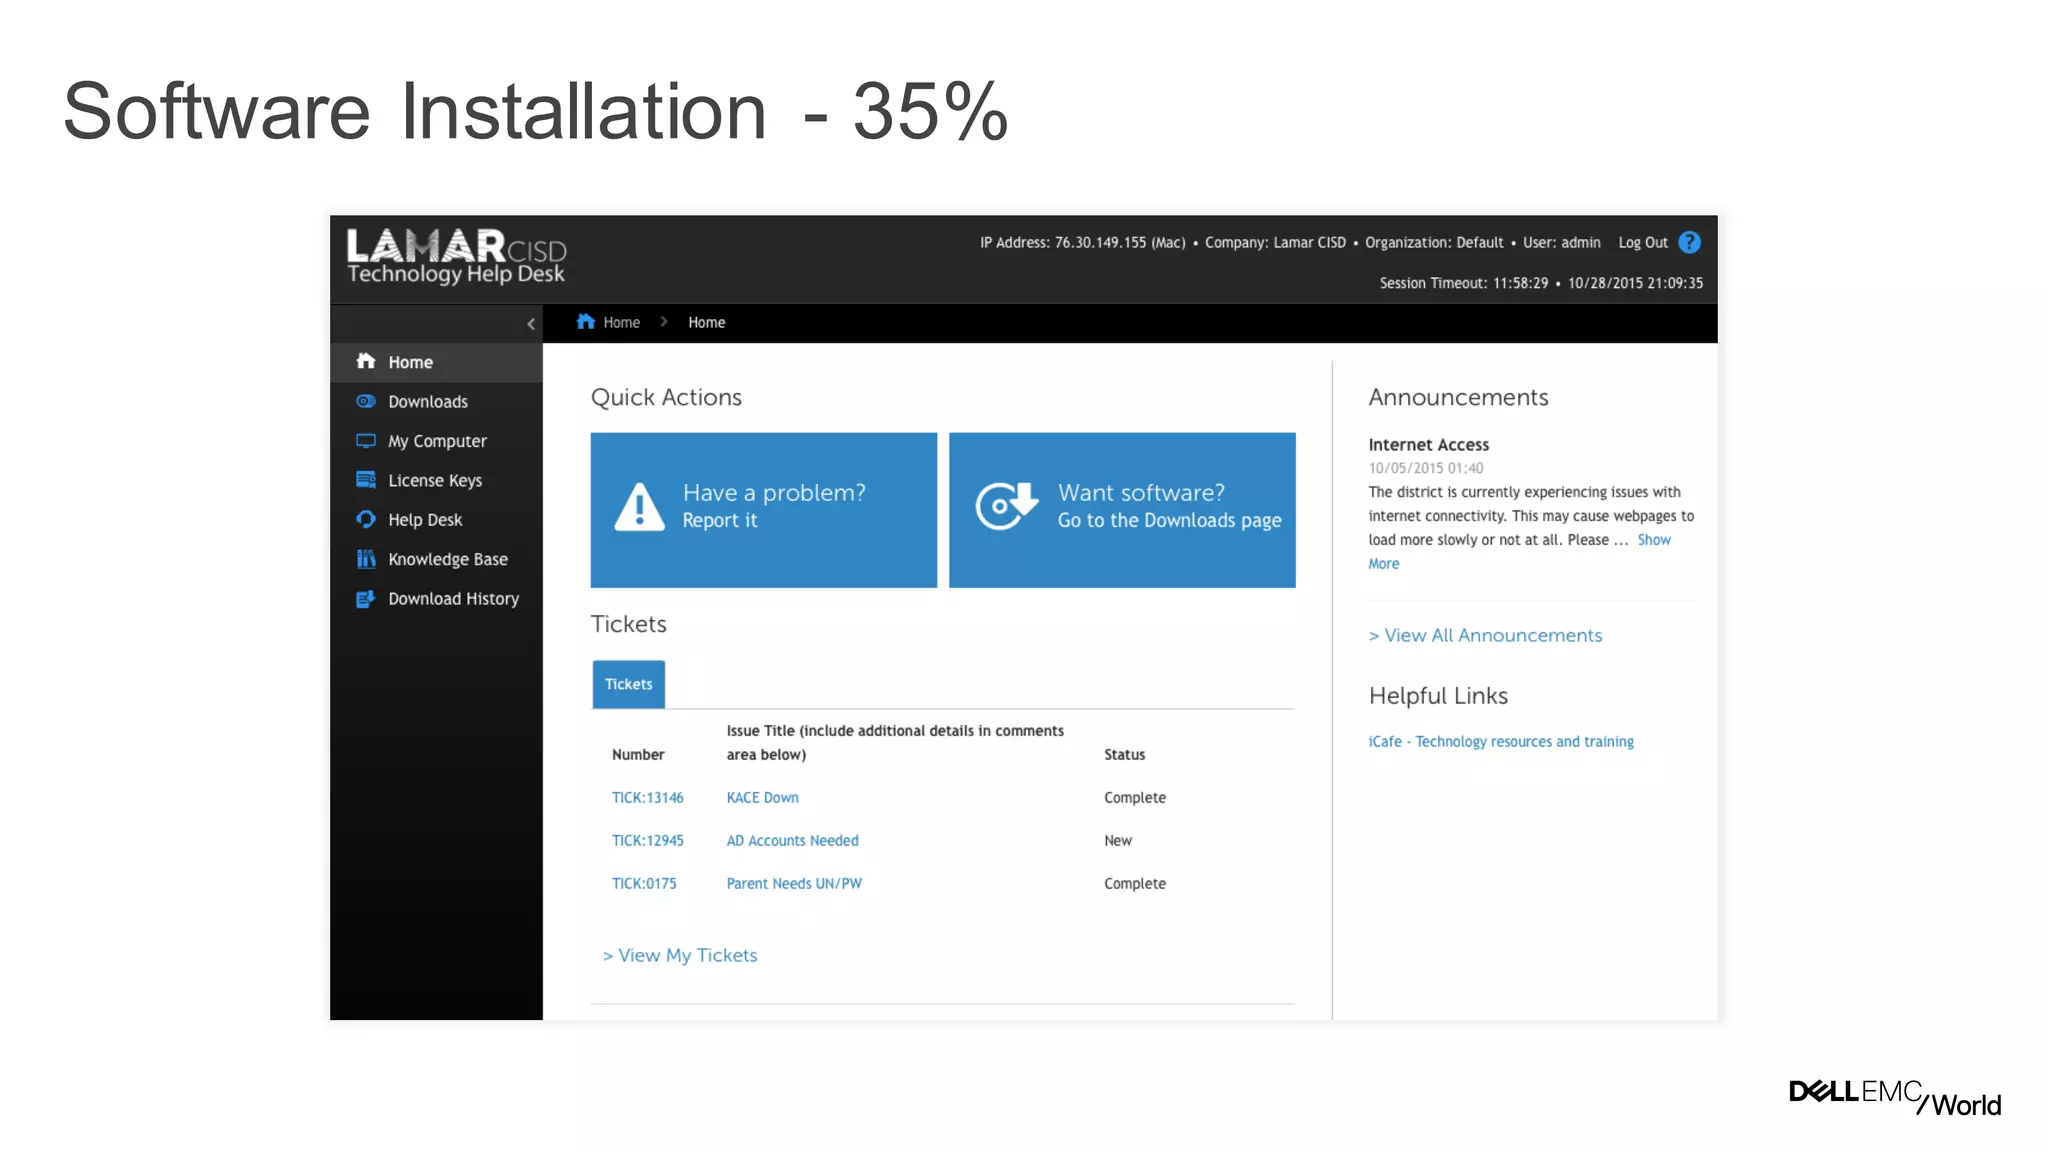Screen dimensions: 2048x1152
Task: Open the Parent Needs UN/PW ticket
Action: (794, 883)
